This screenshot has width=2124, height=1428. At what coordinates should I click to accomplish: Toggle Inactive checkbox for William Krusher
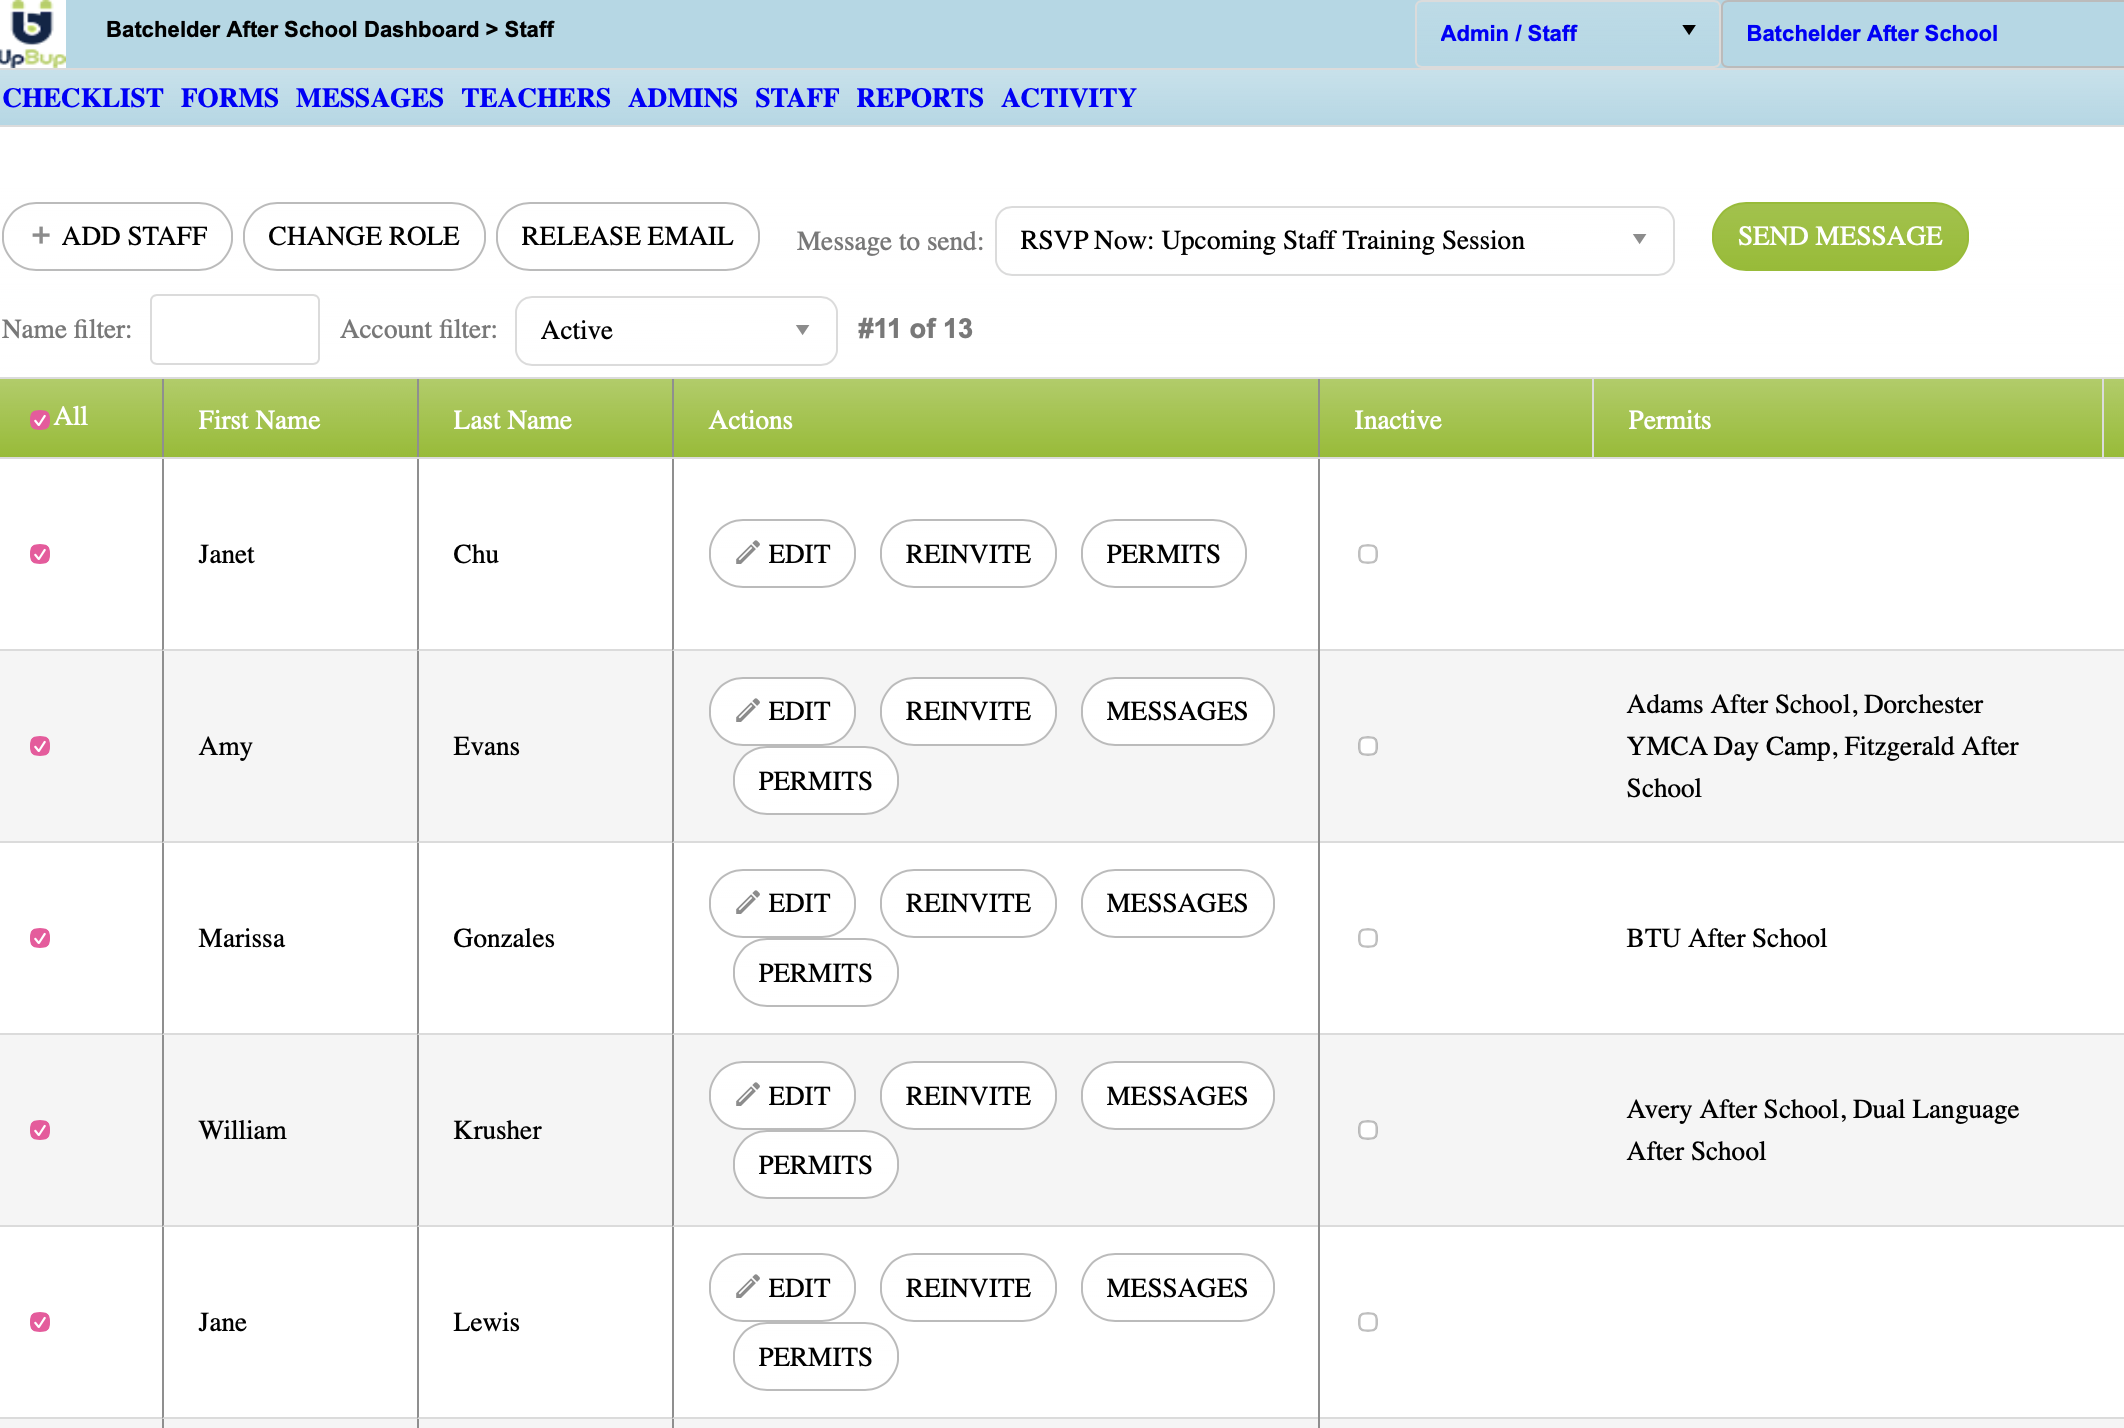[x=1368, y=1130]
